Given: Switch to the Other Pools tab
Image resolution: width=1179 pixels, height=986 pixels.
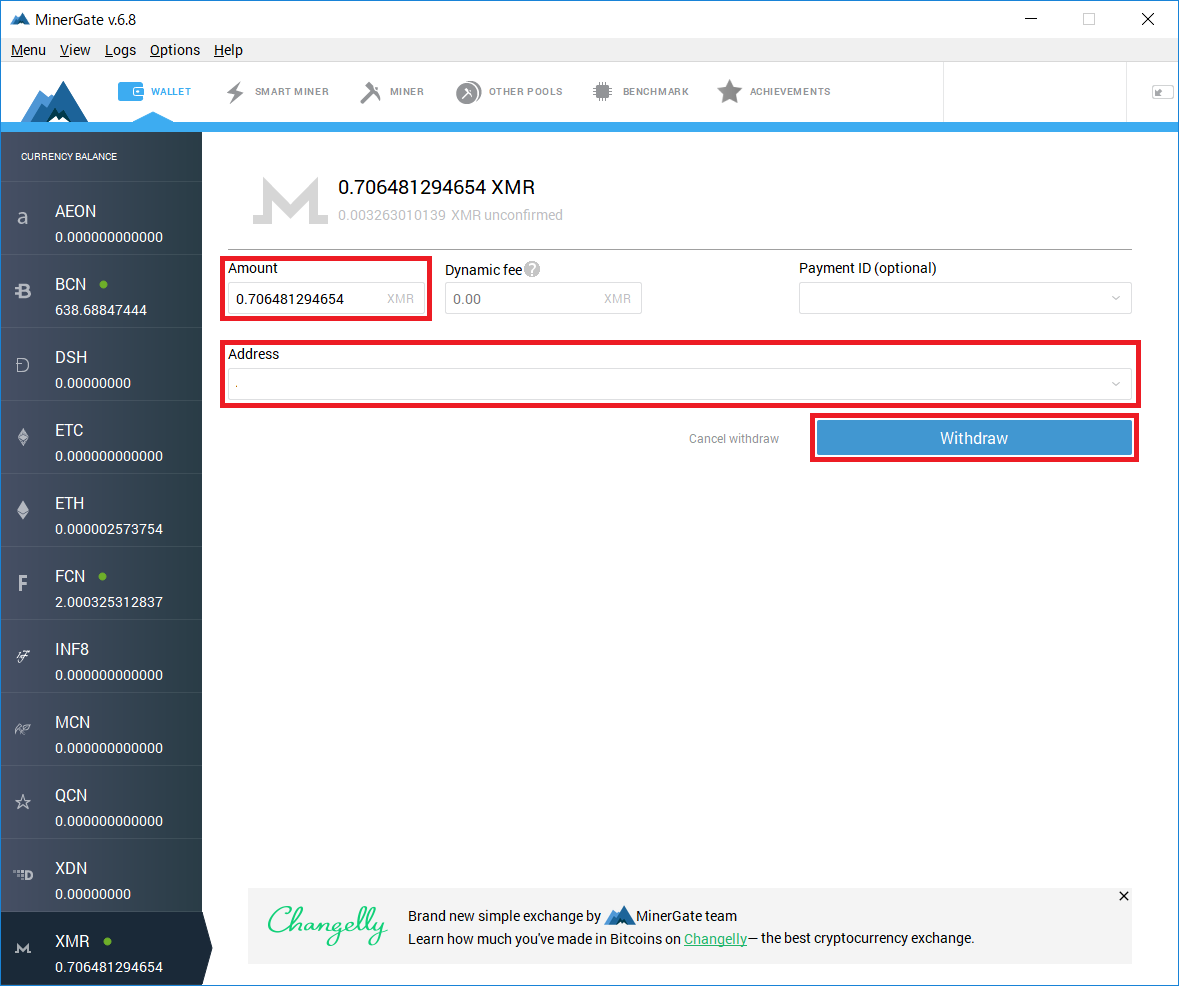Looking at the screenshot, I should click(509, 92).
